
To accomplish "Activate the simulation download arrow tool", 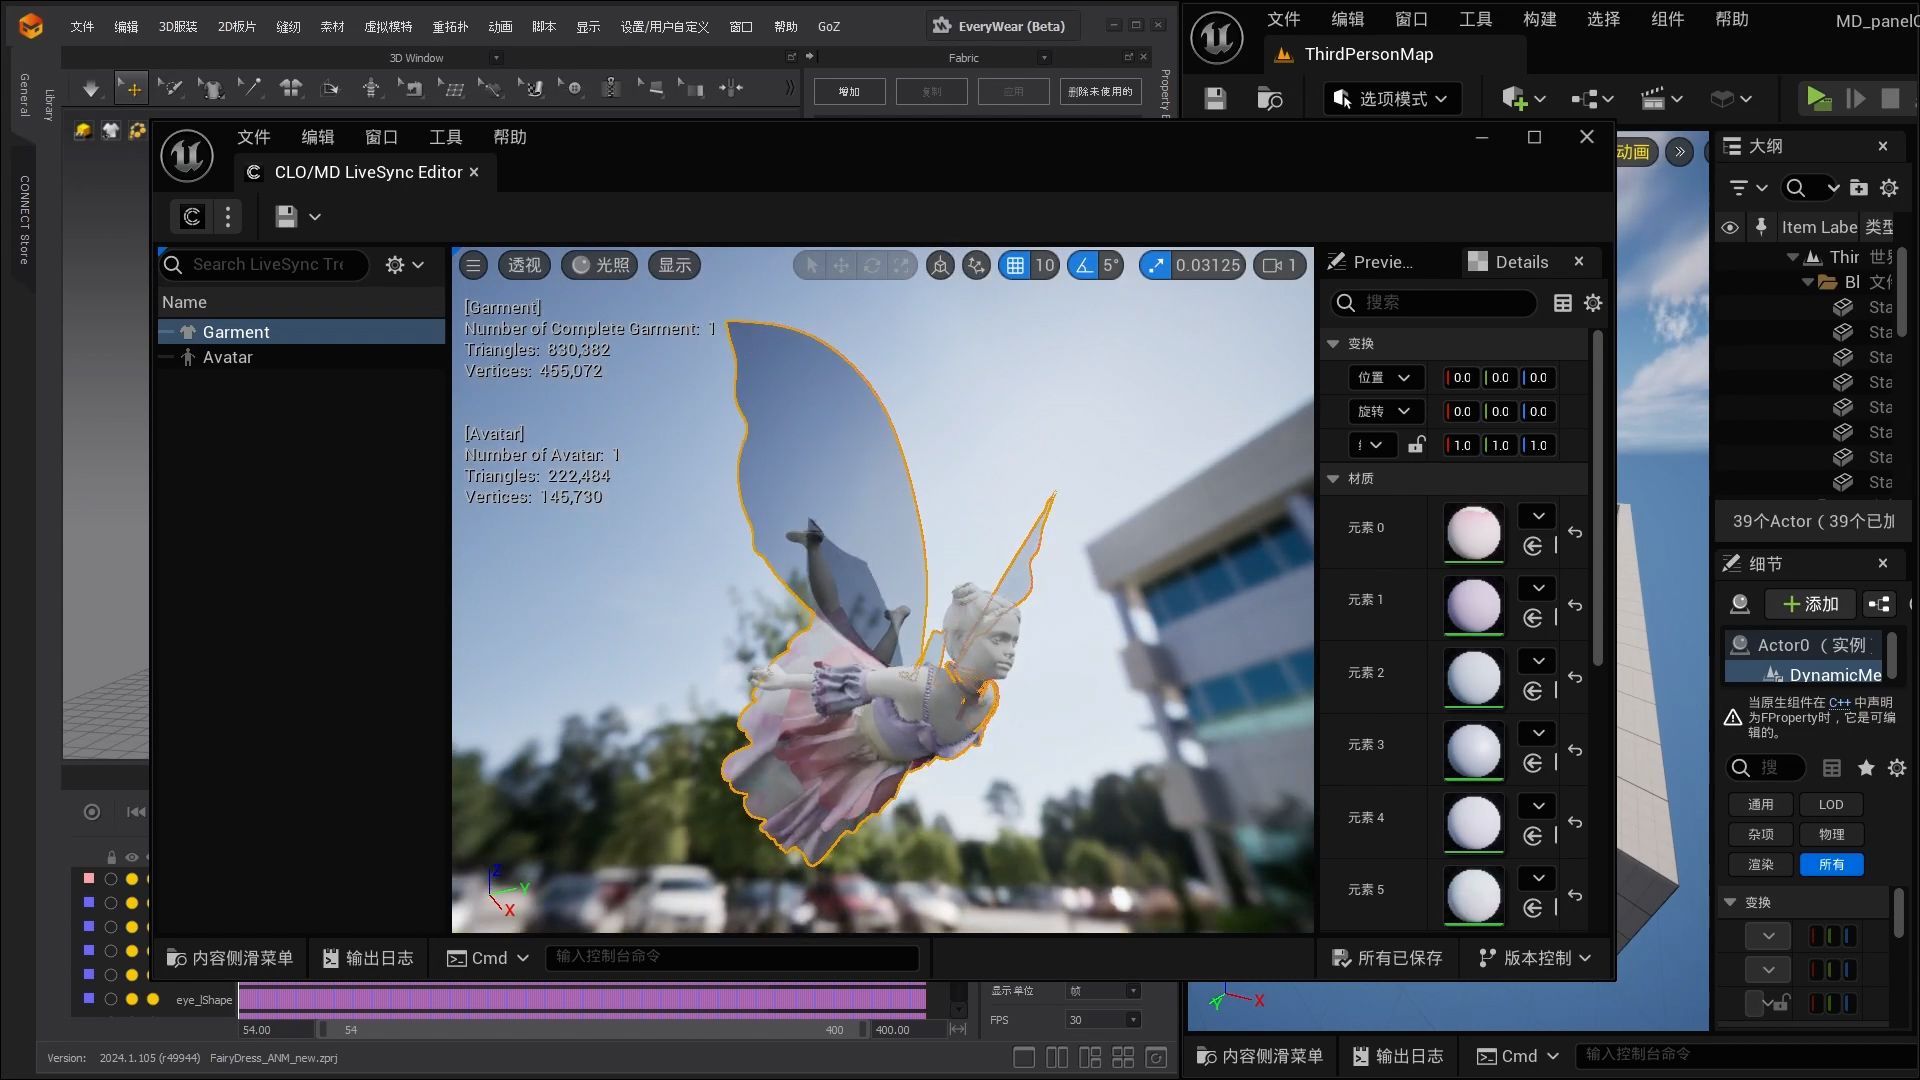I will [91, 88].
